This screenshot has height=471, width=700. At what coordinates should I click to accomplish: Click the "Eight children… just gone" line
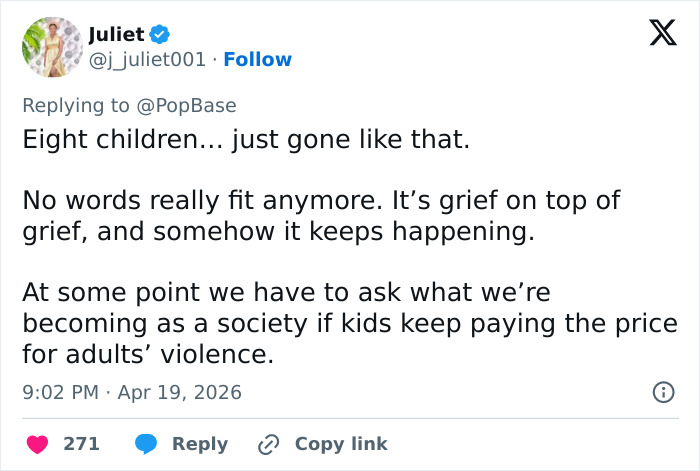[246, 139]
